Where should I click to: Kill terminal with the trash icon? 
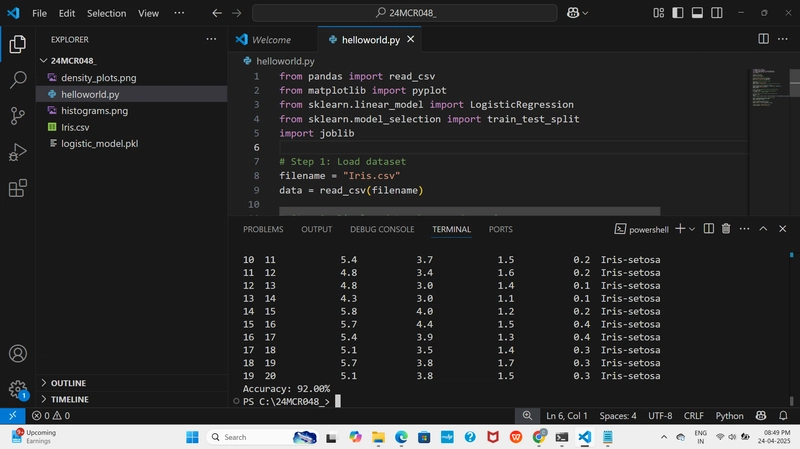[x=726, y=229]
